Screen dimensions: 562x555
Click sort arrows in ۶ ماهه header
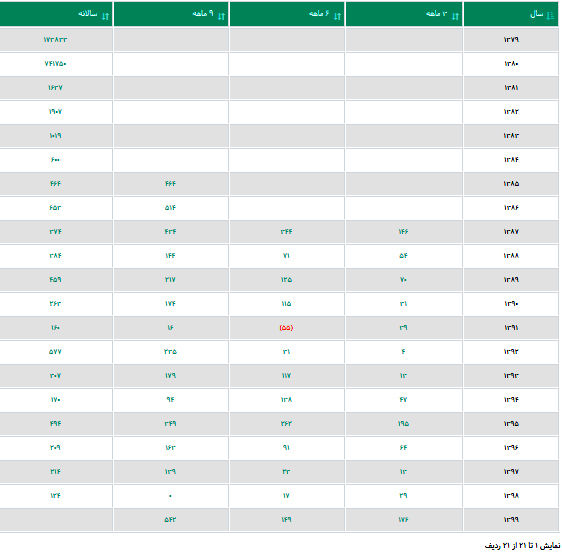pyautogui.click(x=337, y=16)
